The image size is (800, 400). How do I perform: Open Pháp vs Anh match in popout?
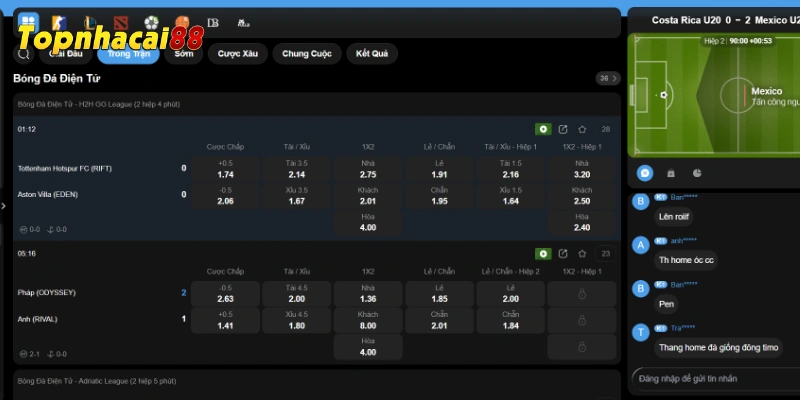point(563,254)
